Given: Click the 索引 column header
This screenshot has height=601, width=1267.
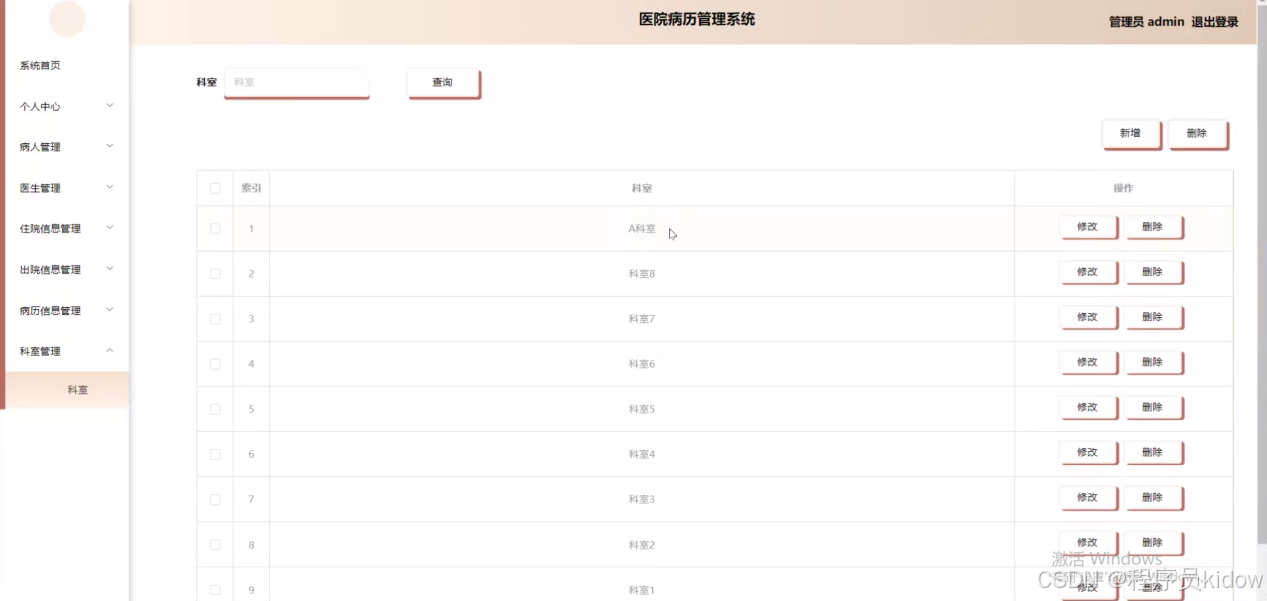Looking at the screenshot, I should pyautogui.click(x=251, y=188).
